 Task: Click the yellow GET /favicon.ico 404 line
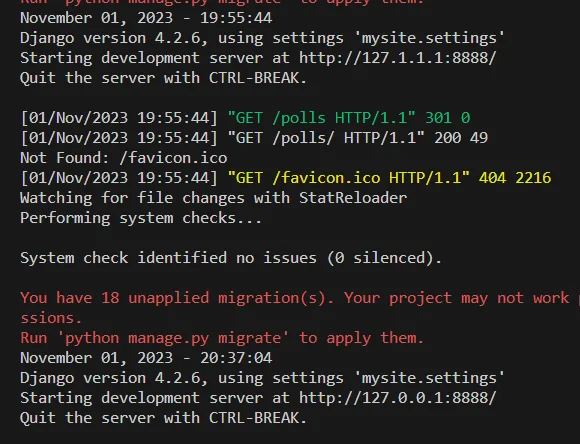286,178
